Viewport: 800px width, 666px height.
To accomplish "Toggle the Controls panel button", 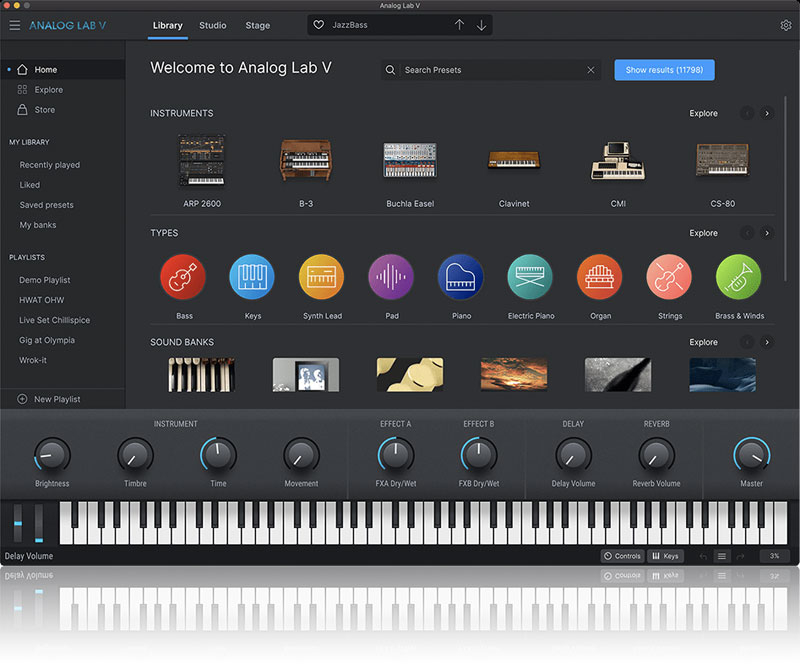I will 622,556.
